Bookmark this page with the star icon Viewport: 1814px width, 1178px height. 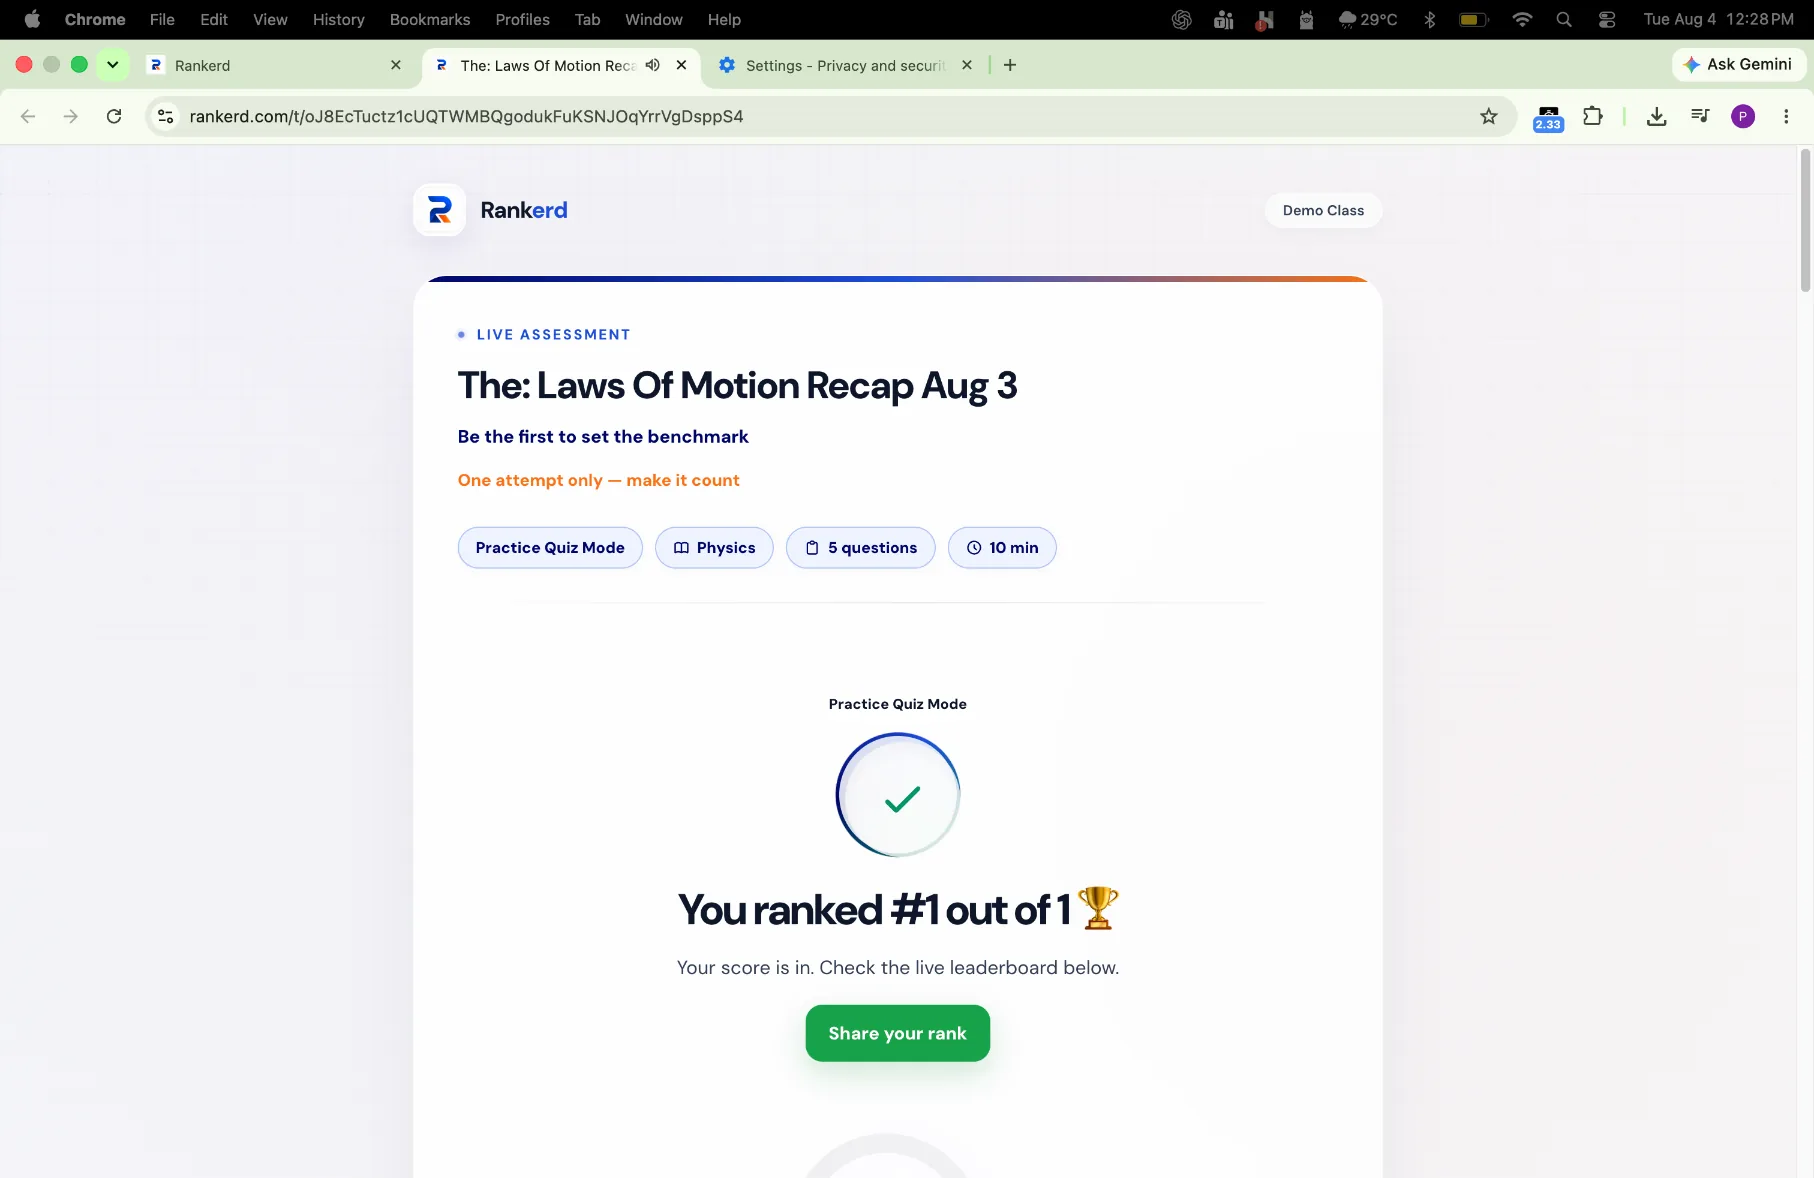1489,117
